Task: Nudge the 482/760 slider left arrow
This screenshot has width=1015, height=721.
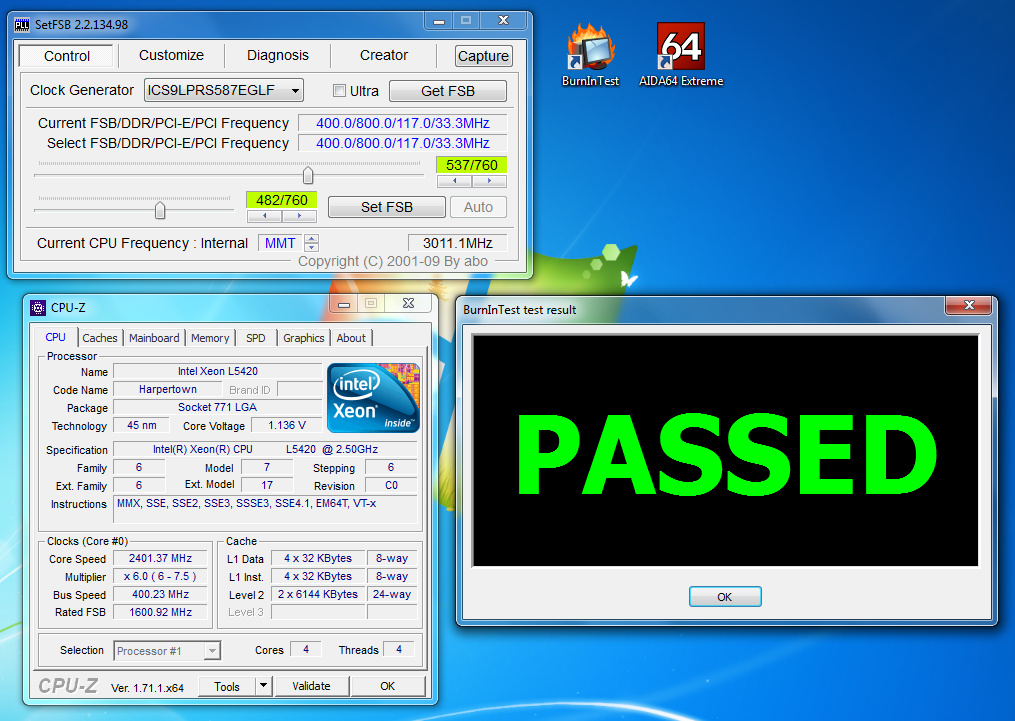Action: (264, 216)
